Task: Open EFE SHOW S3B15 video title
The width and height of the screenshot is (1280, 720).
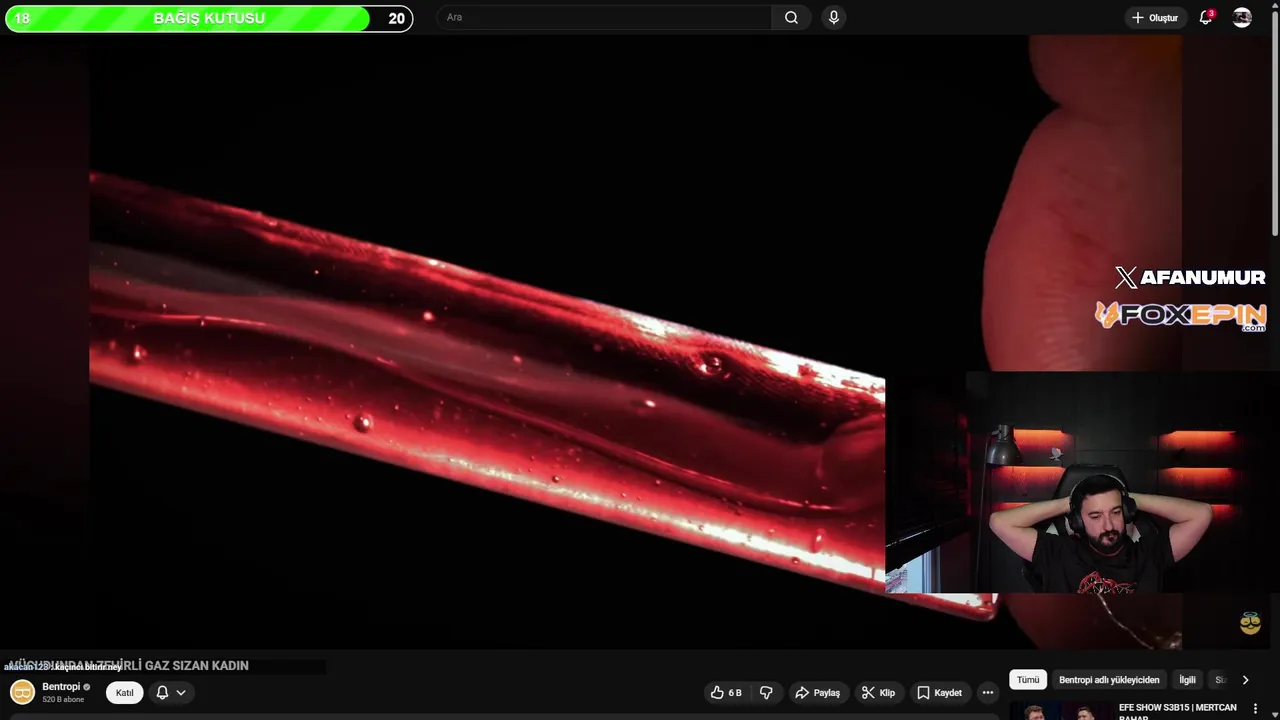Action: (x=1177, y=711)
